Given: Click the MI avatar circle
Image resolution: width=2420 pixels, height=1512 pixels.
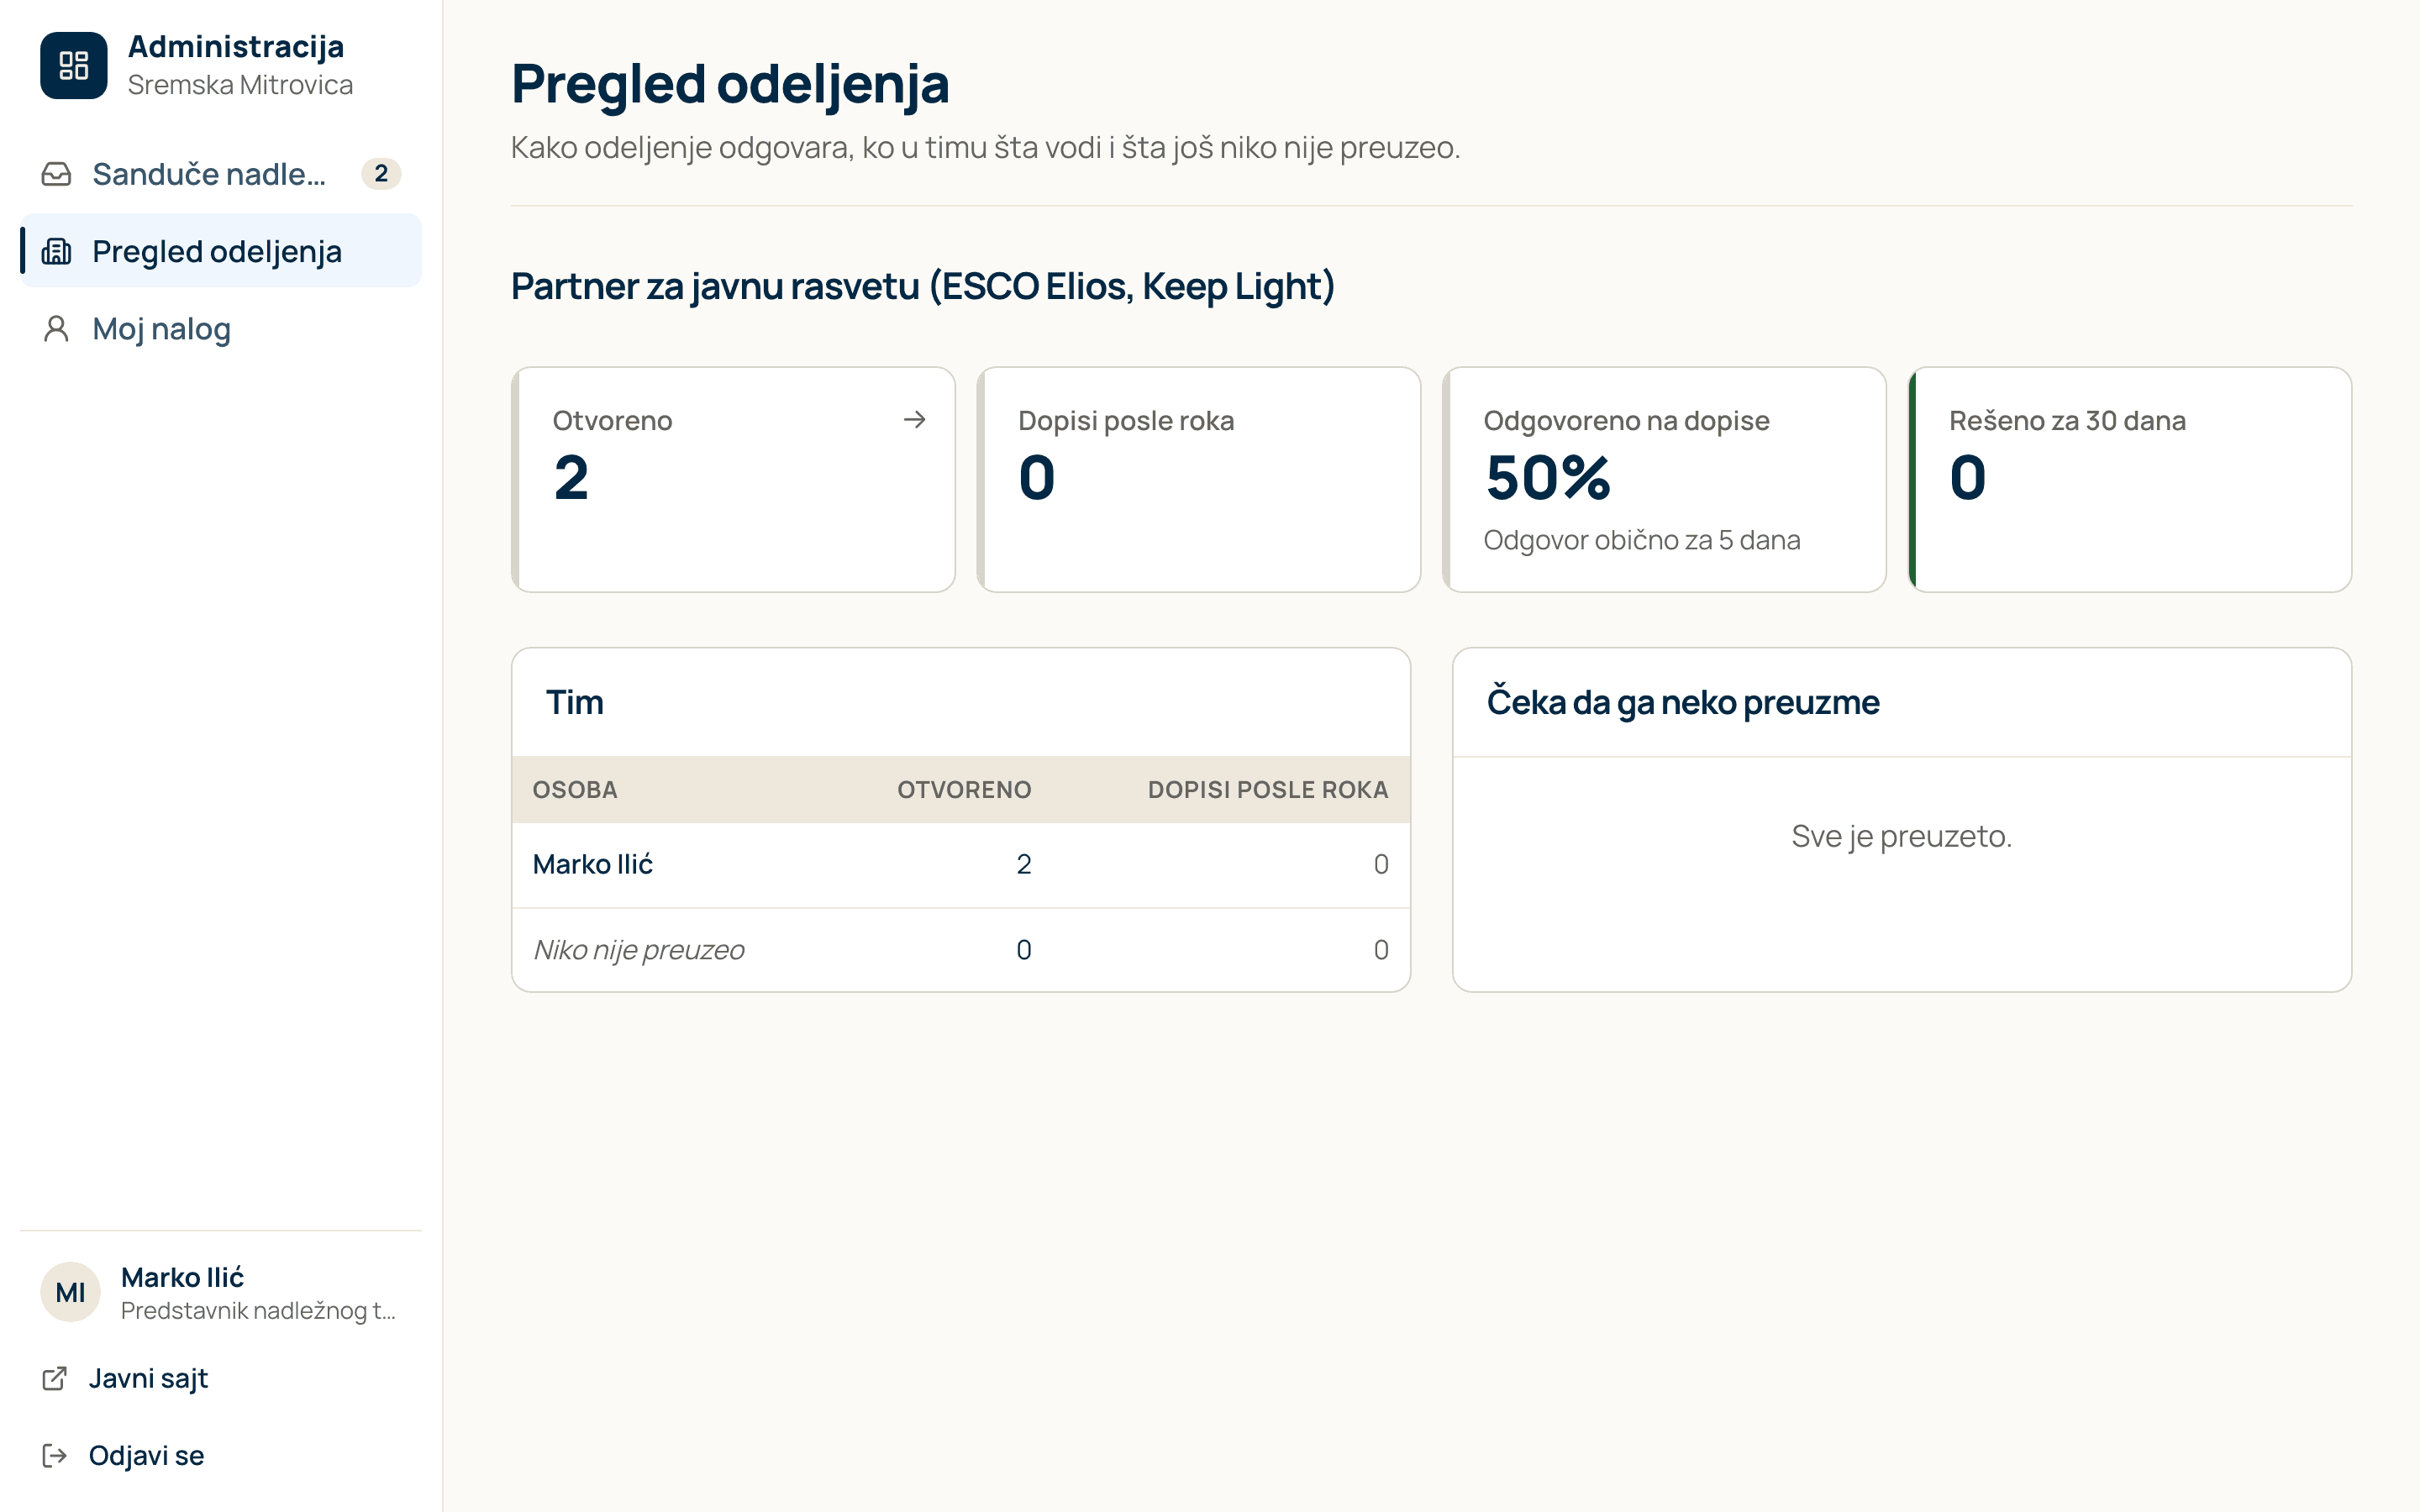Looking at the screenshot, I should coord(70,1292).
